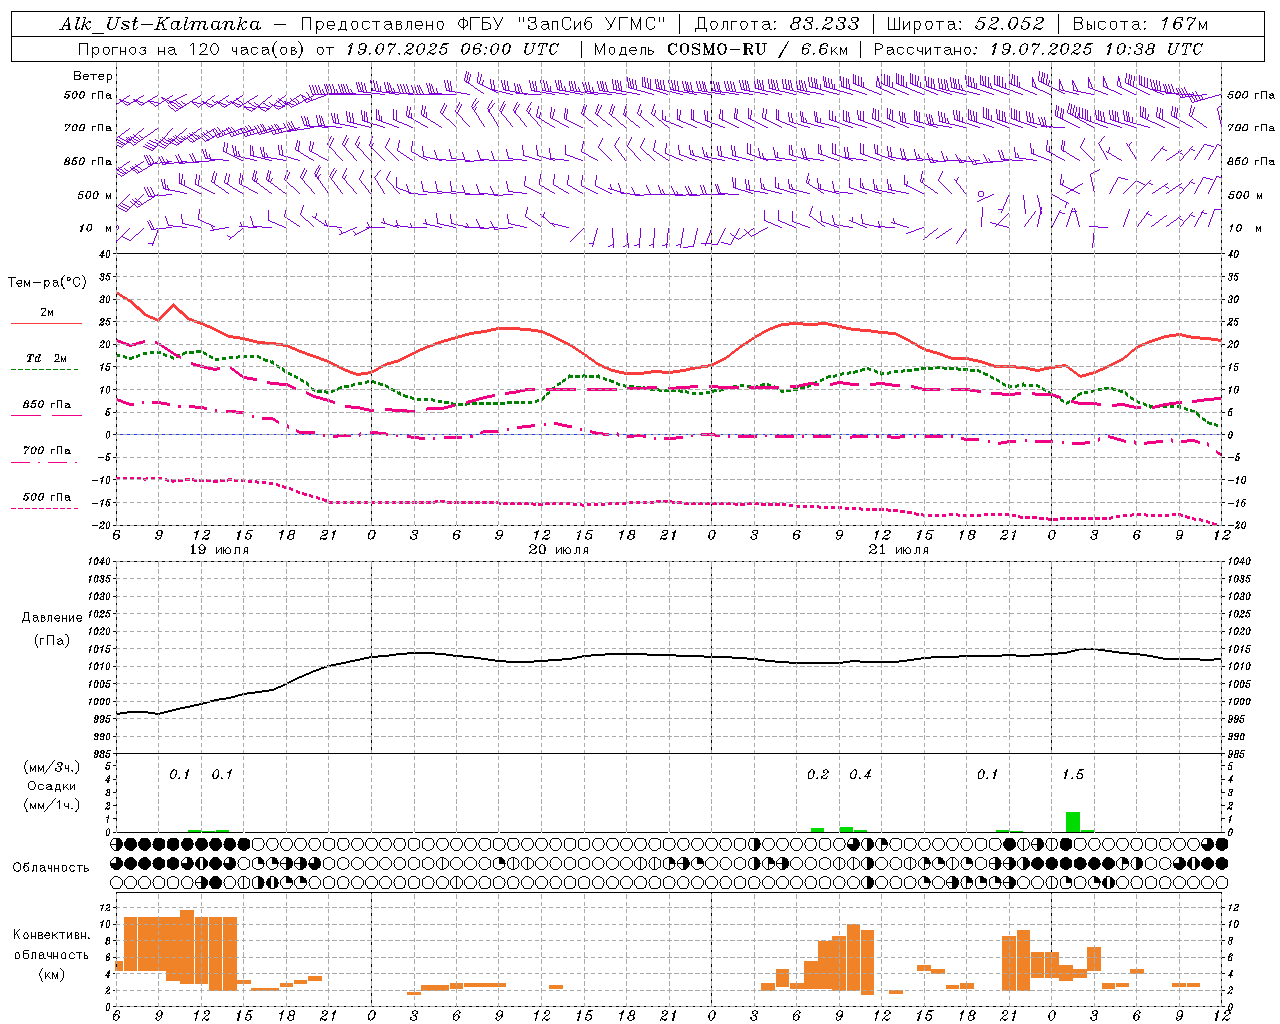
Task: Click 'Прогноз на 120 часа(ов)' forecast line
Action: pyautogui.click(x=192, y=49)
